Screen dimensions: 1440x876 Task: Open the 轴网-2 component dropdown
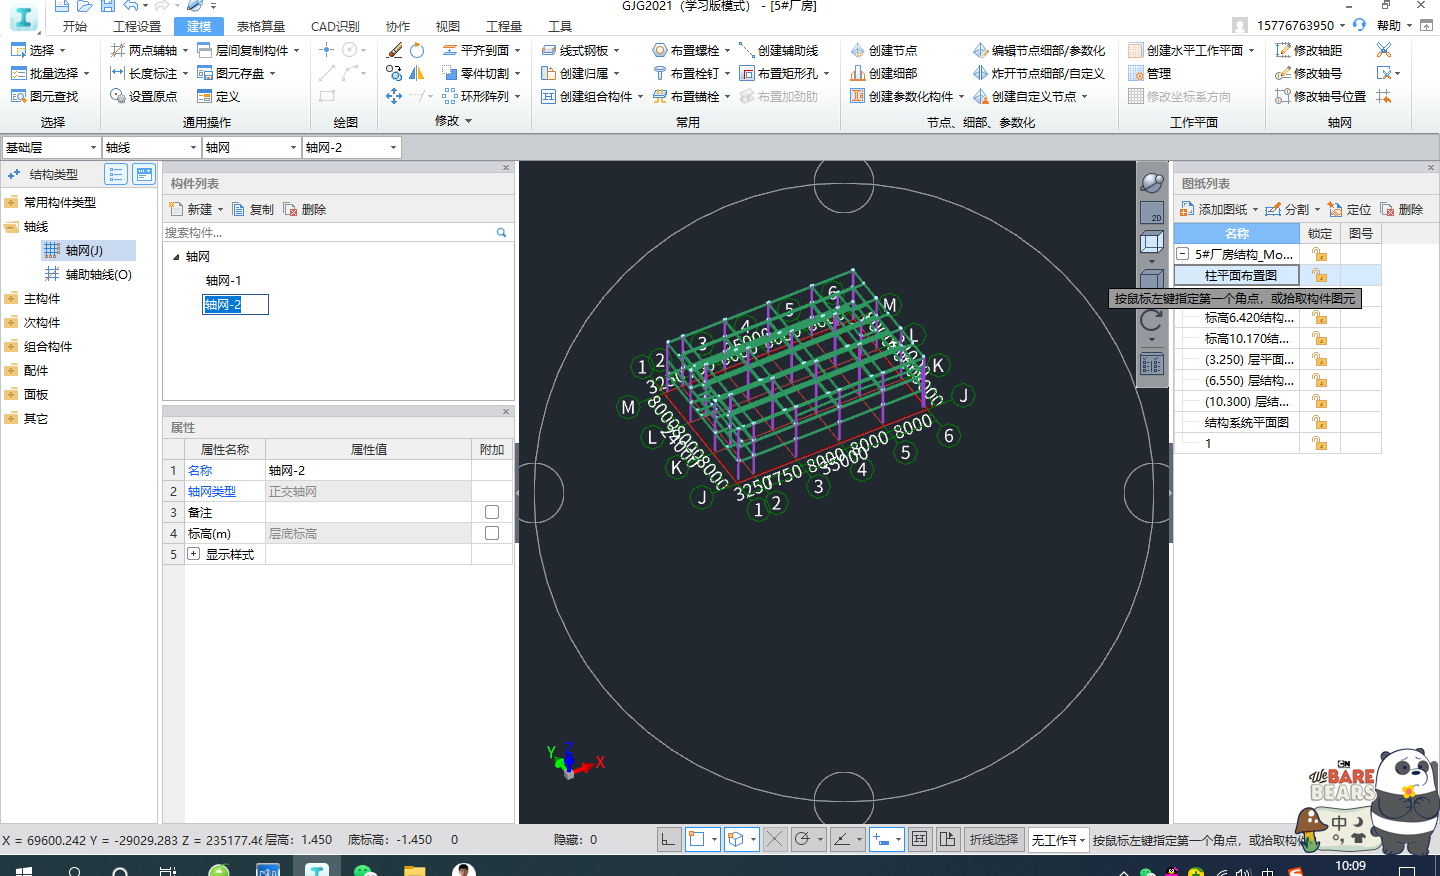click(351, 147)
